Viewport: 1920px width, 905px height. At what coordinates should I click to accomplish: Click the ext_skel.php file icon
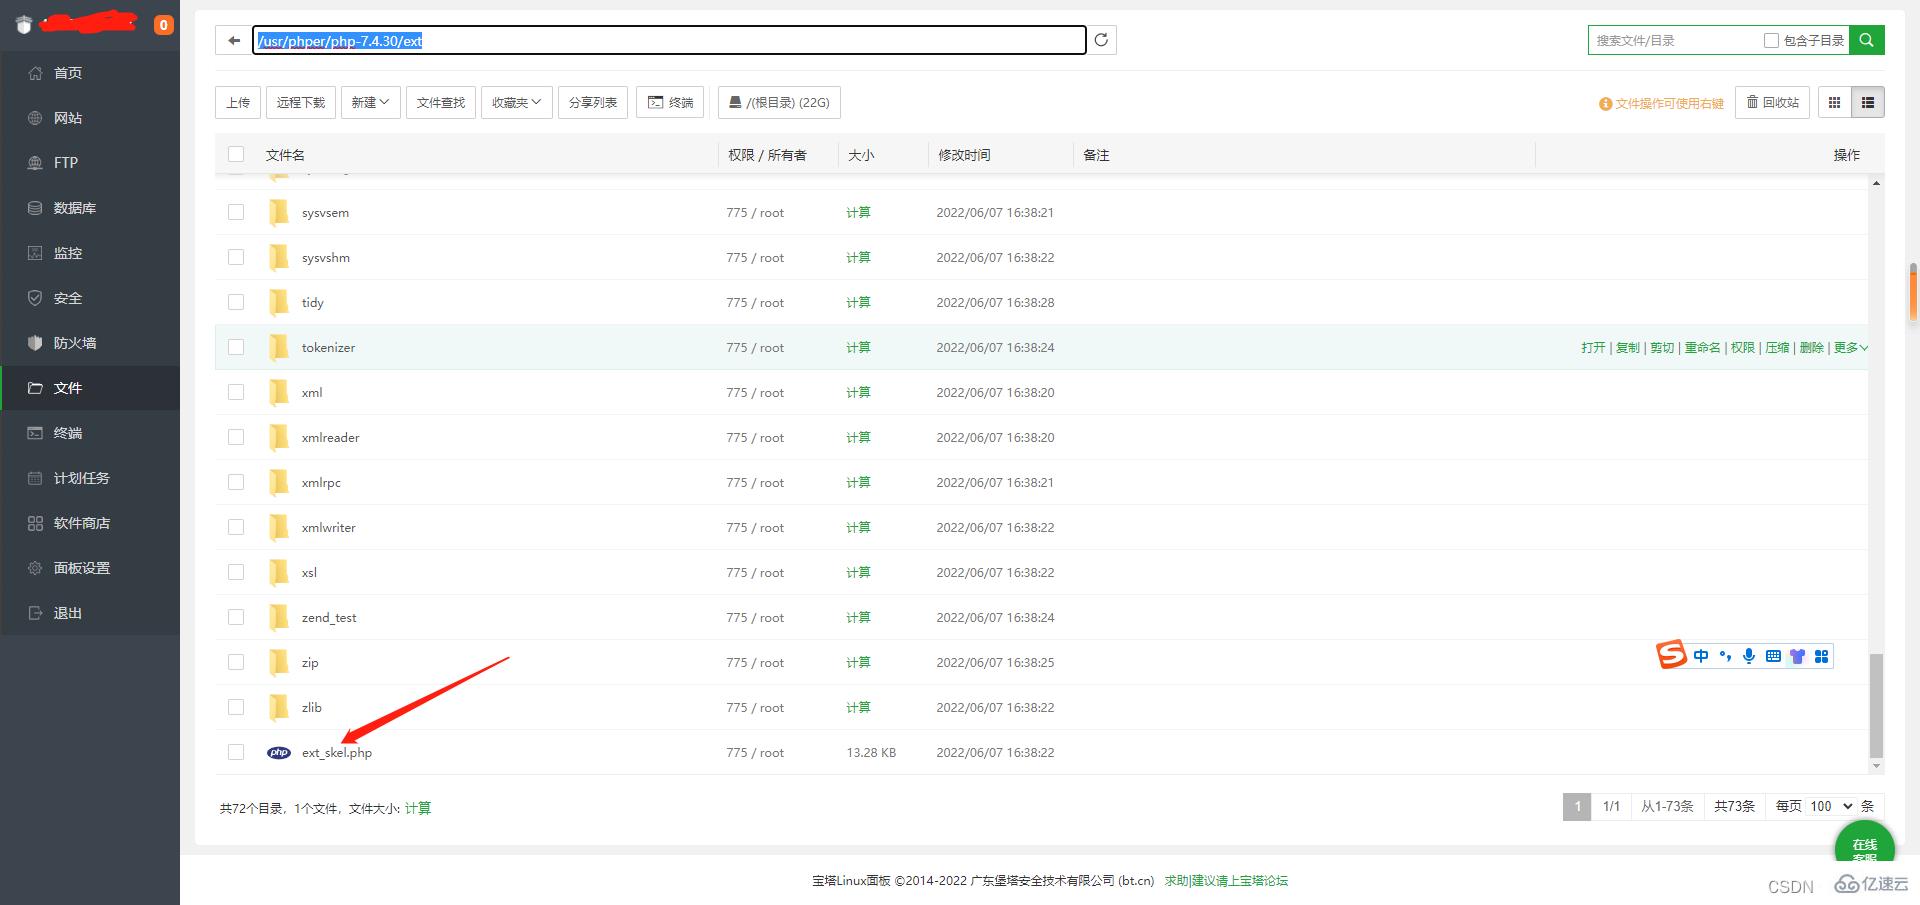pyautogui.click(x=279, y=752)
